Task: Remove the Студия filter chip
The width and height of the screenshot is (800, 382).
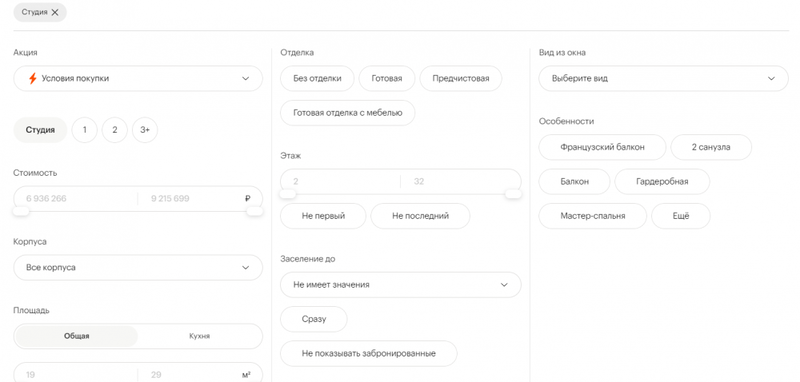Action: (x=55, y=12)
